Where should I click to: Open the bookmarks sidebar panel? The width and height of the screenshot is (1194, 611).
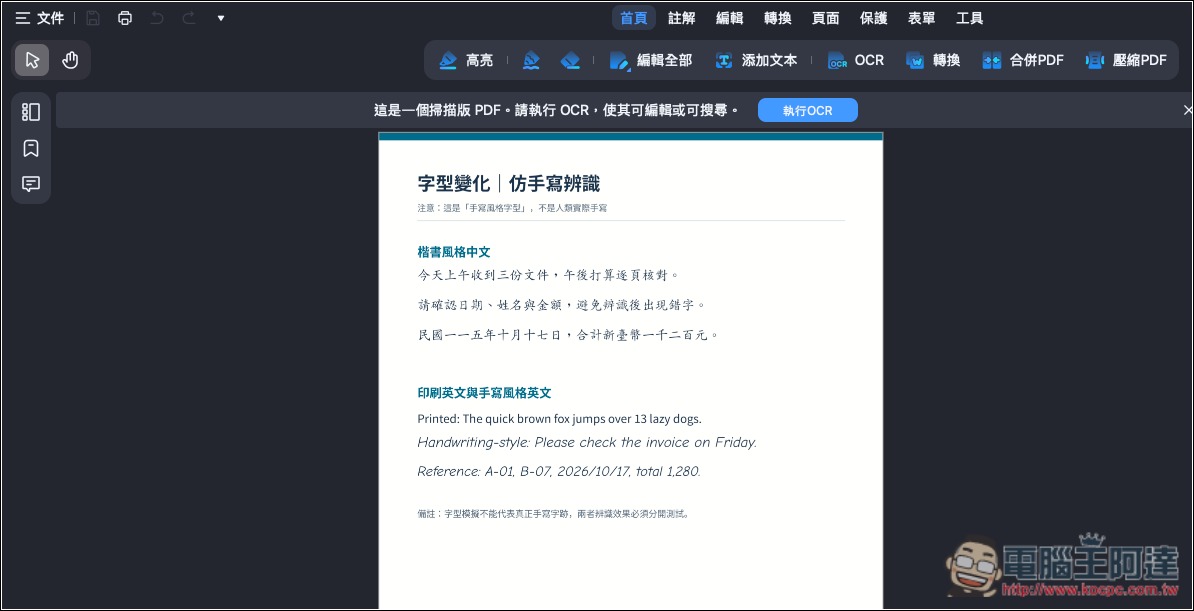pyautogui.click(x=31, y=148)
